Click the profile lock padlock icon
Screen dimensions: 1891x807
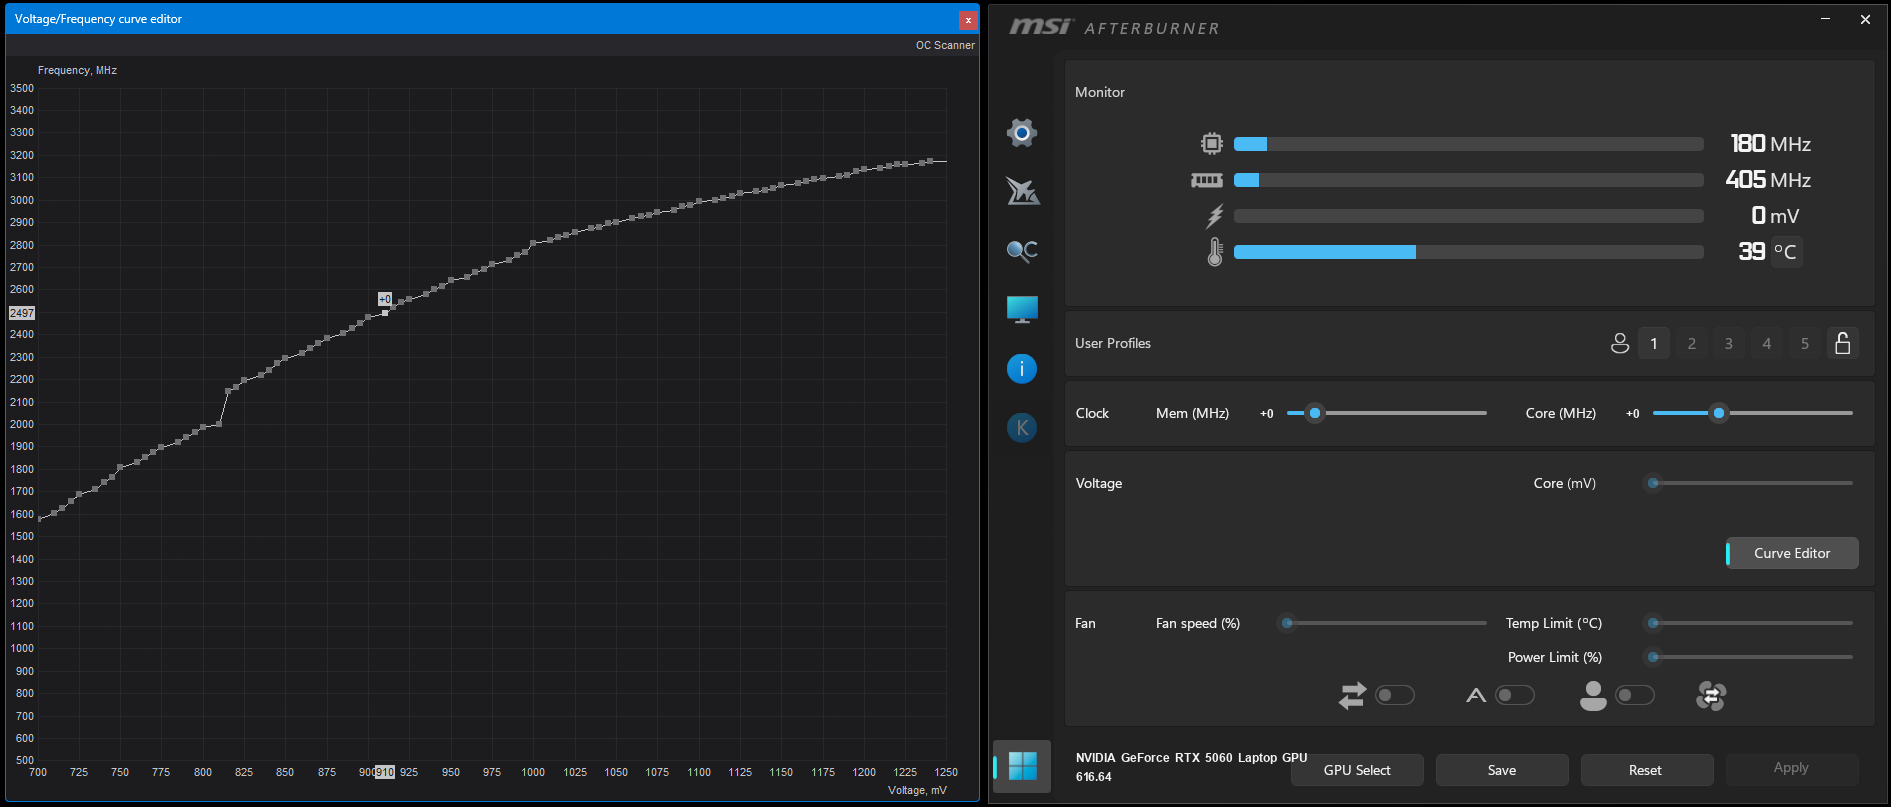point(1842,343)
